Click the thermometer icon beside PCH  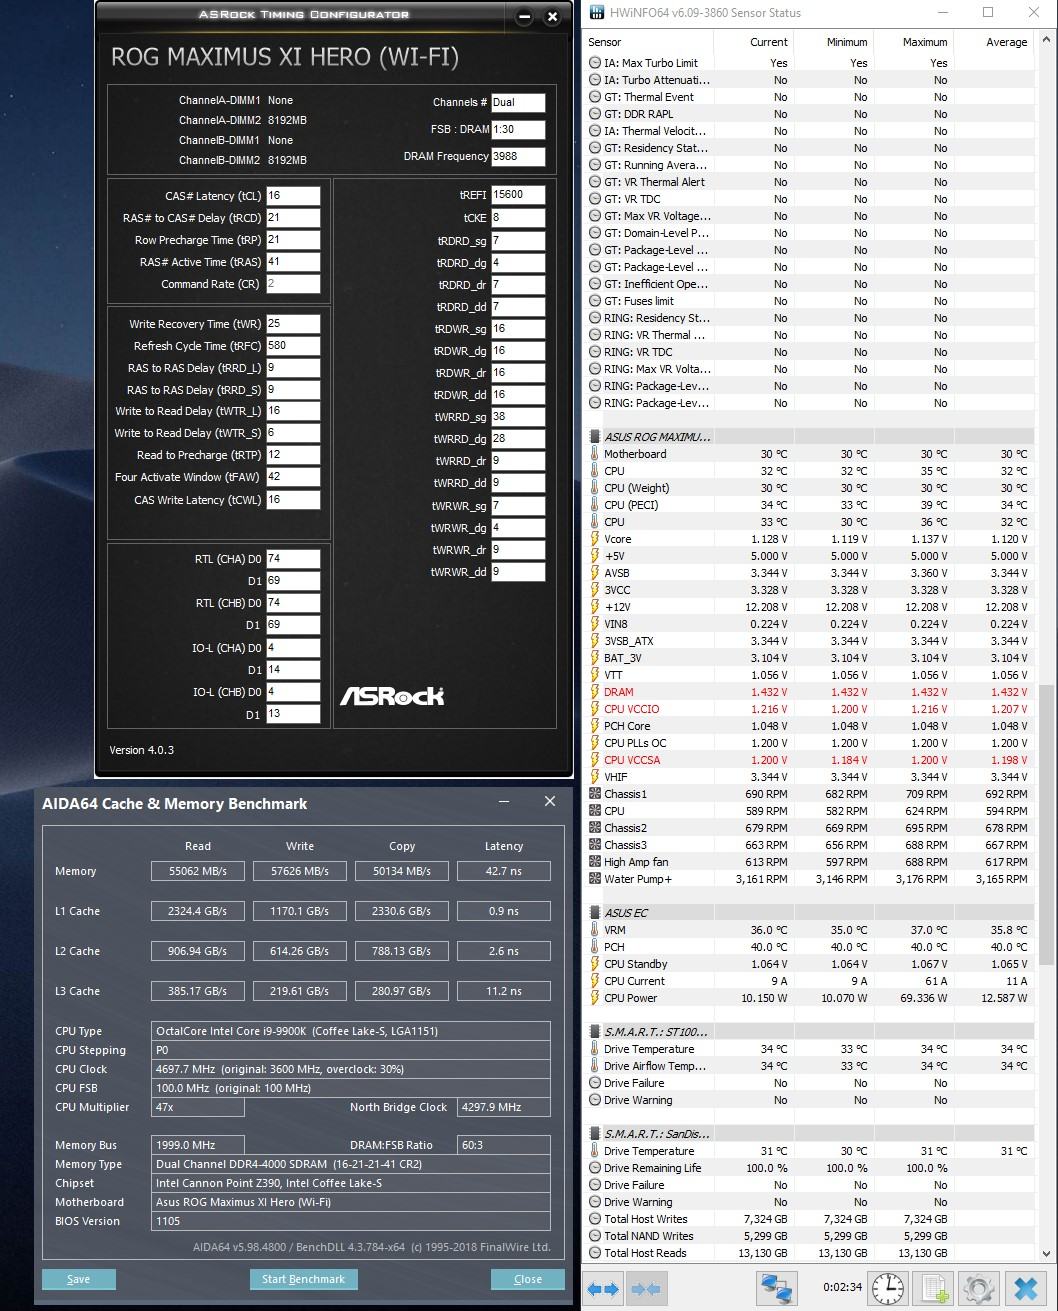tap(595, 947)
